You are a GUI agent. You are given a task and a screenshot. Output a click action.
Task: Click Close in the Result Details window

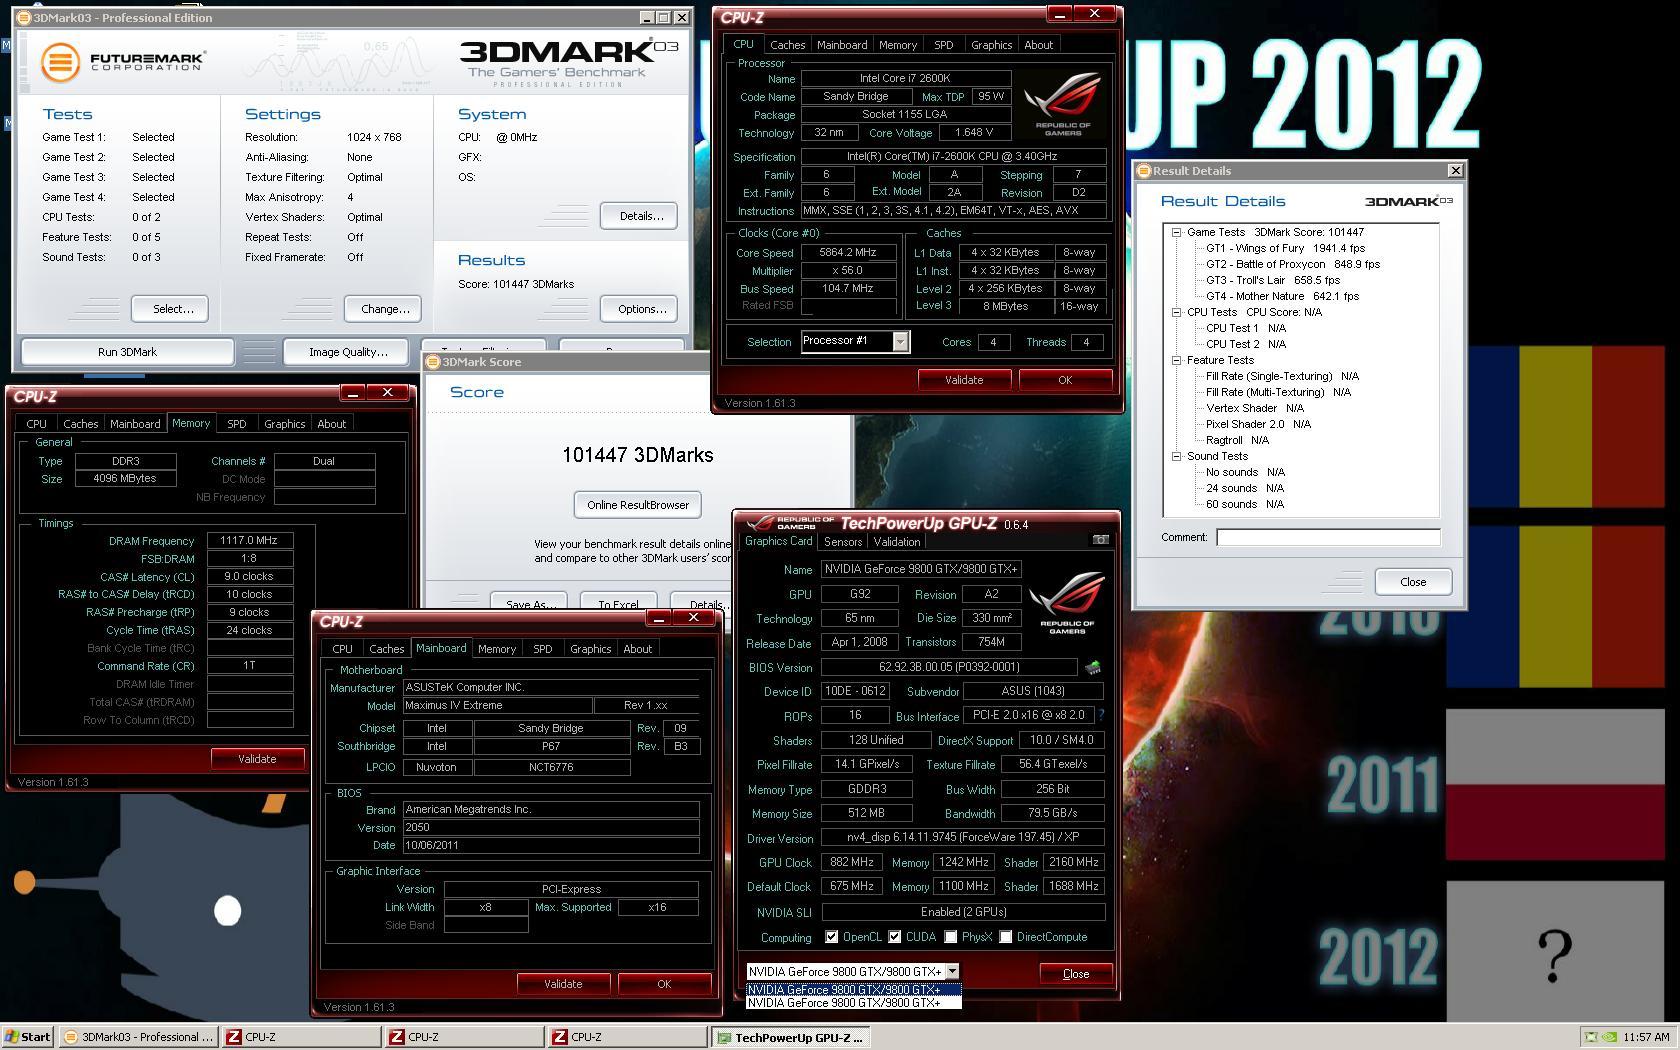point(1413,582)
